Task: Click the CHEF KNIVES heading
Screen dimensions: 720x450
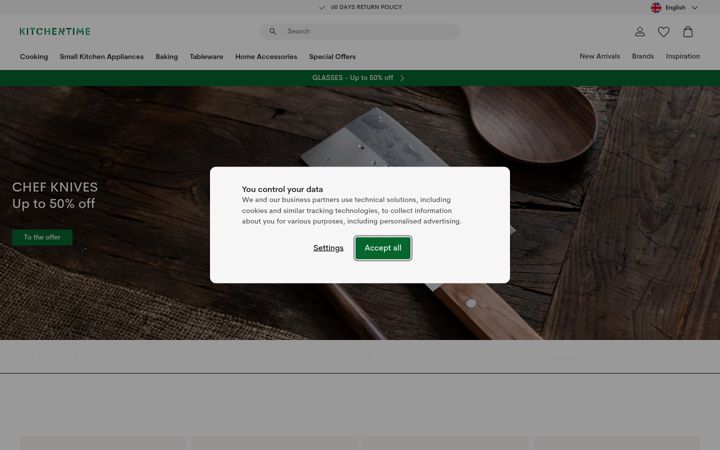Action: click(x=55, y=187)
